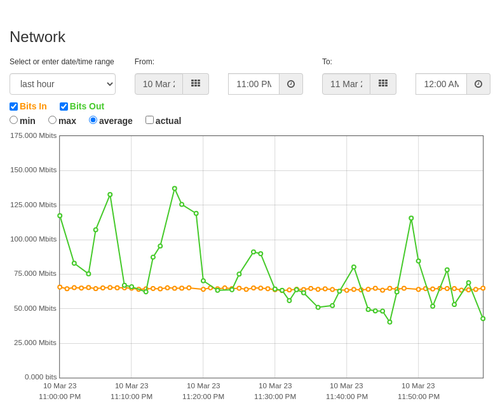Click the 'Bits In' orange label
This screenshot has height=403, width=500.
tap(33, 106)
